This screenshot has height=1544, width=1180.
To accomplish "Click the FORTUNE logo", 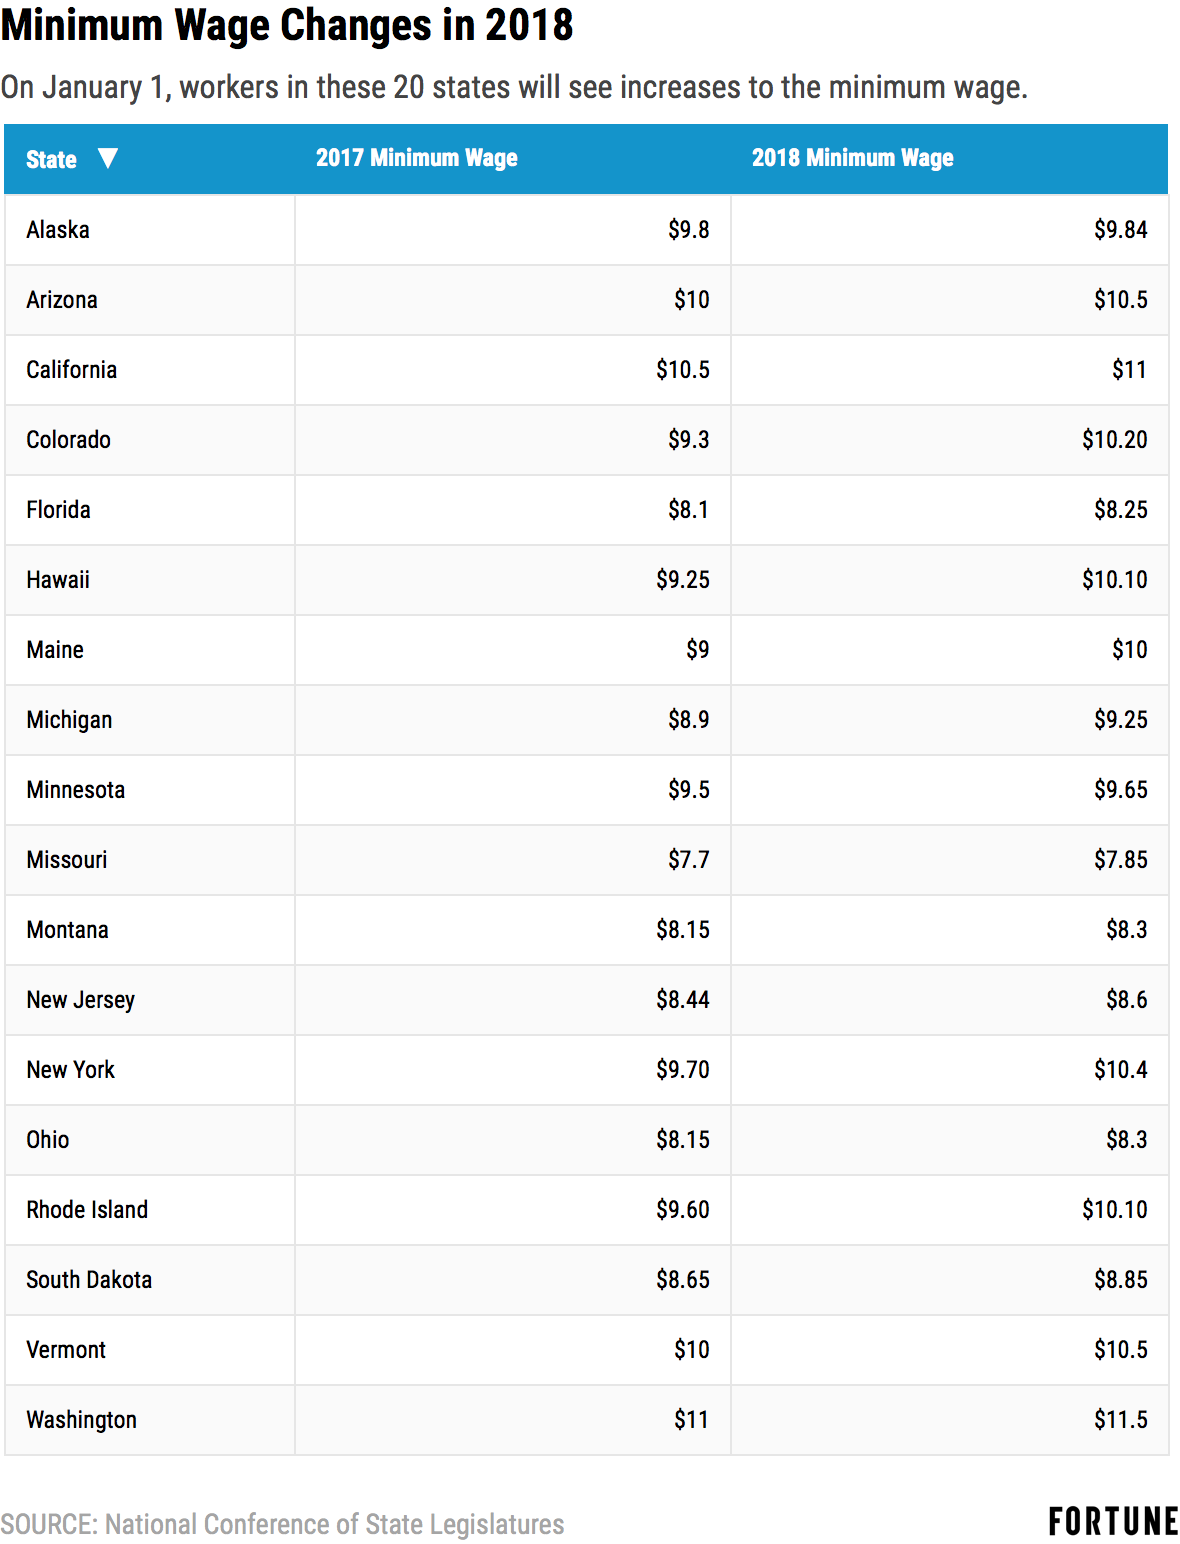I will coord(1113,1522).
